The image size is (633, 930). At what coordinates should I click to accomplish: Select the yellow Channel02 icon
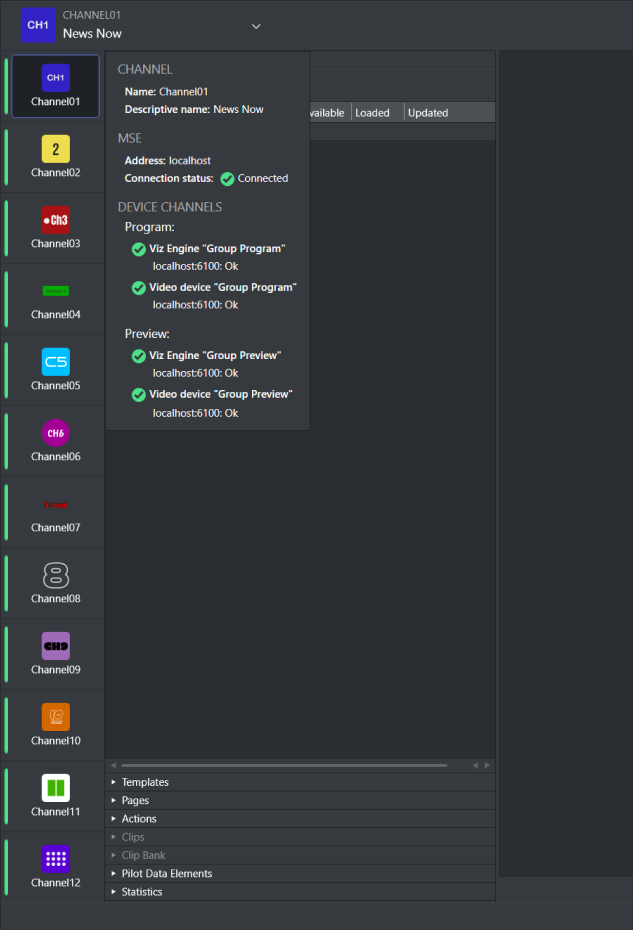pos(55,149)
